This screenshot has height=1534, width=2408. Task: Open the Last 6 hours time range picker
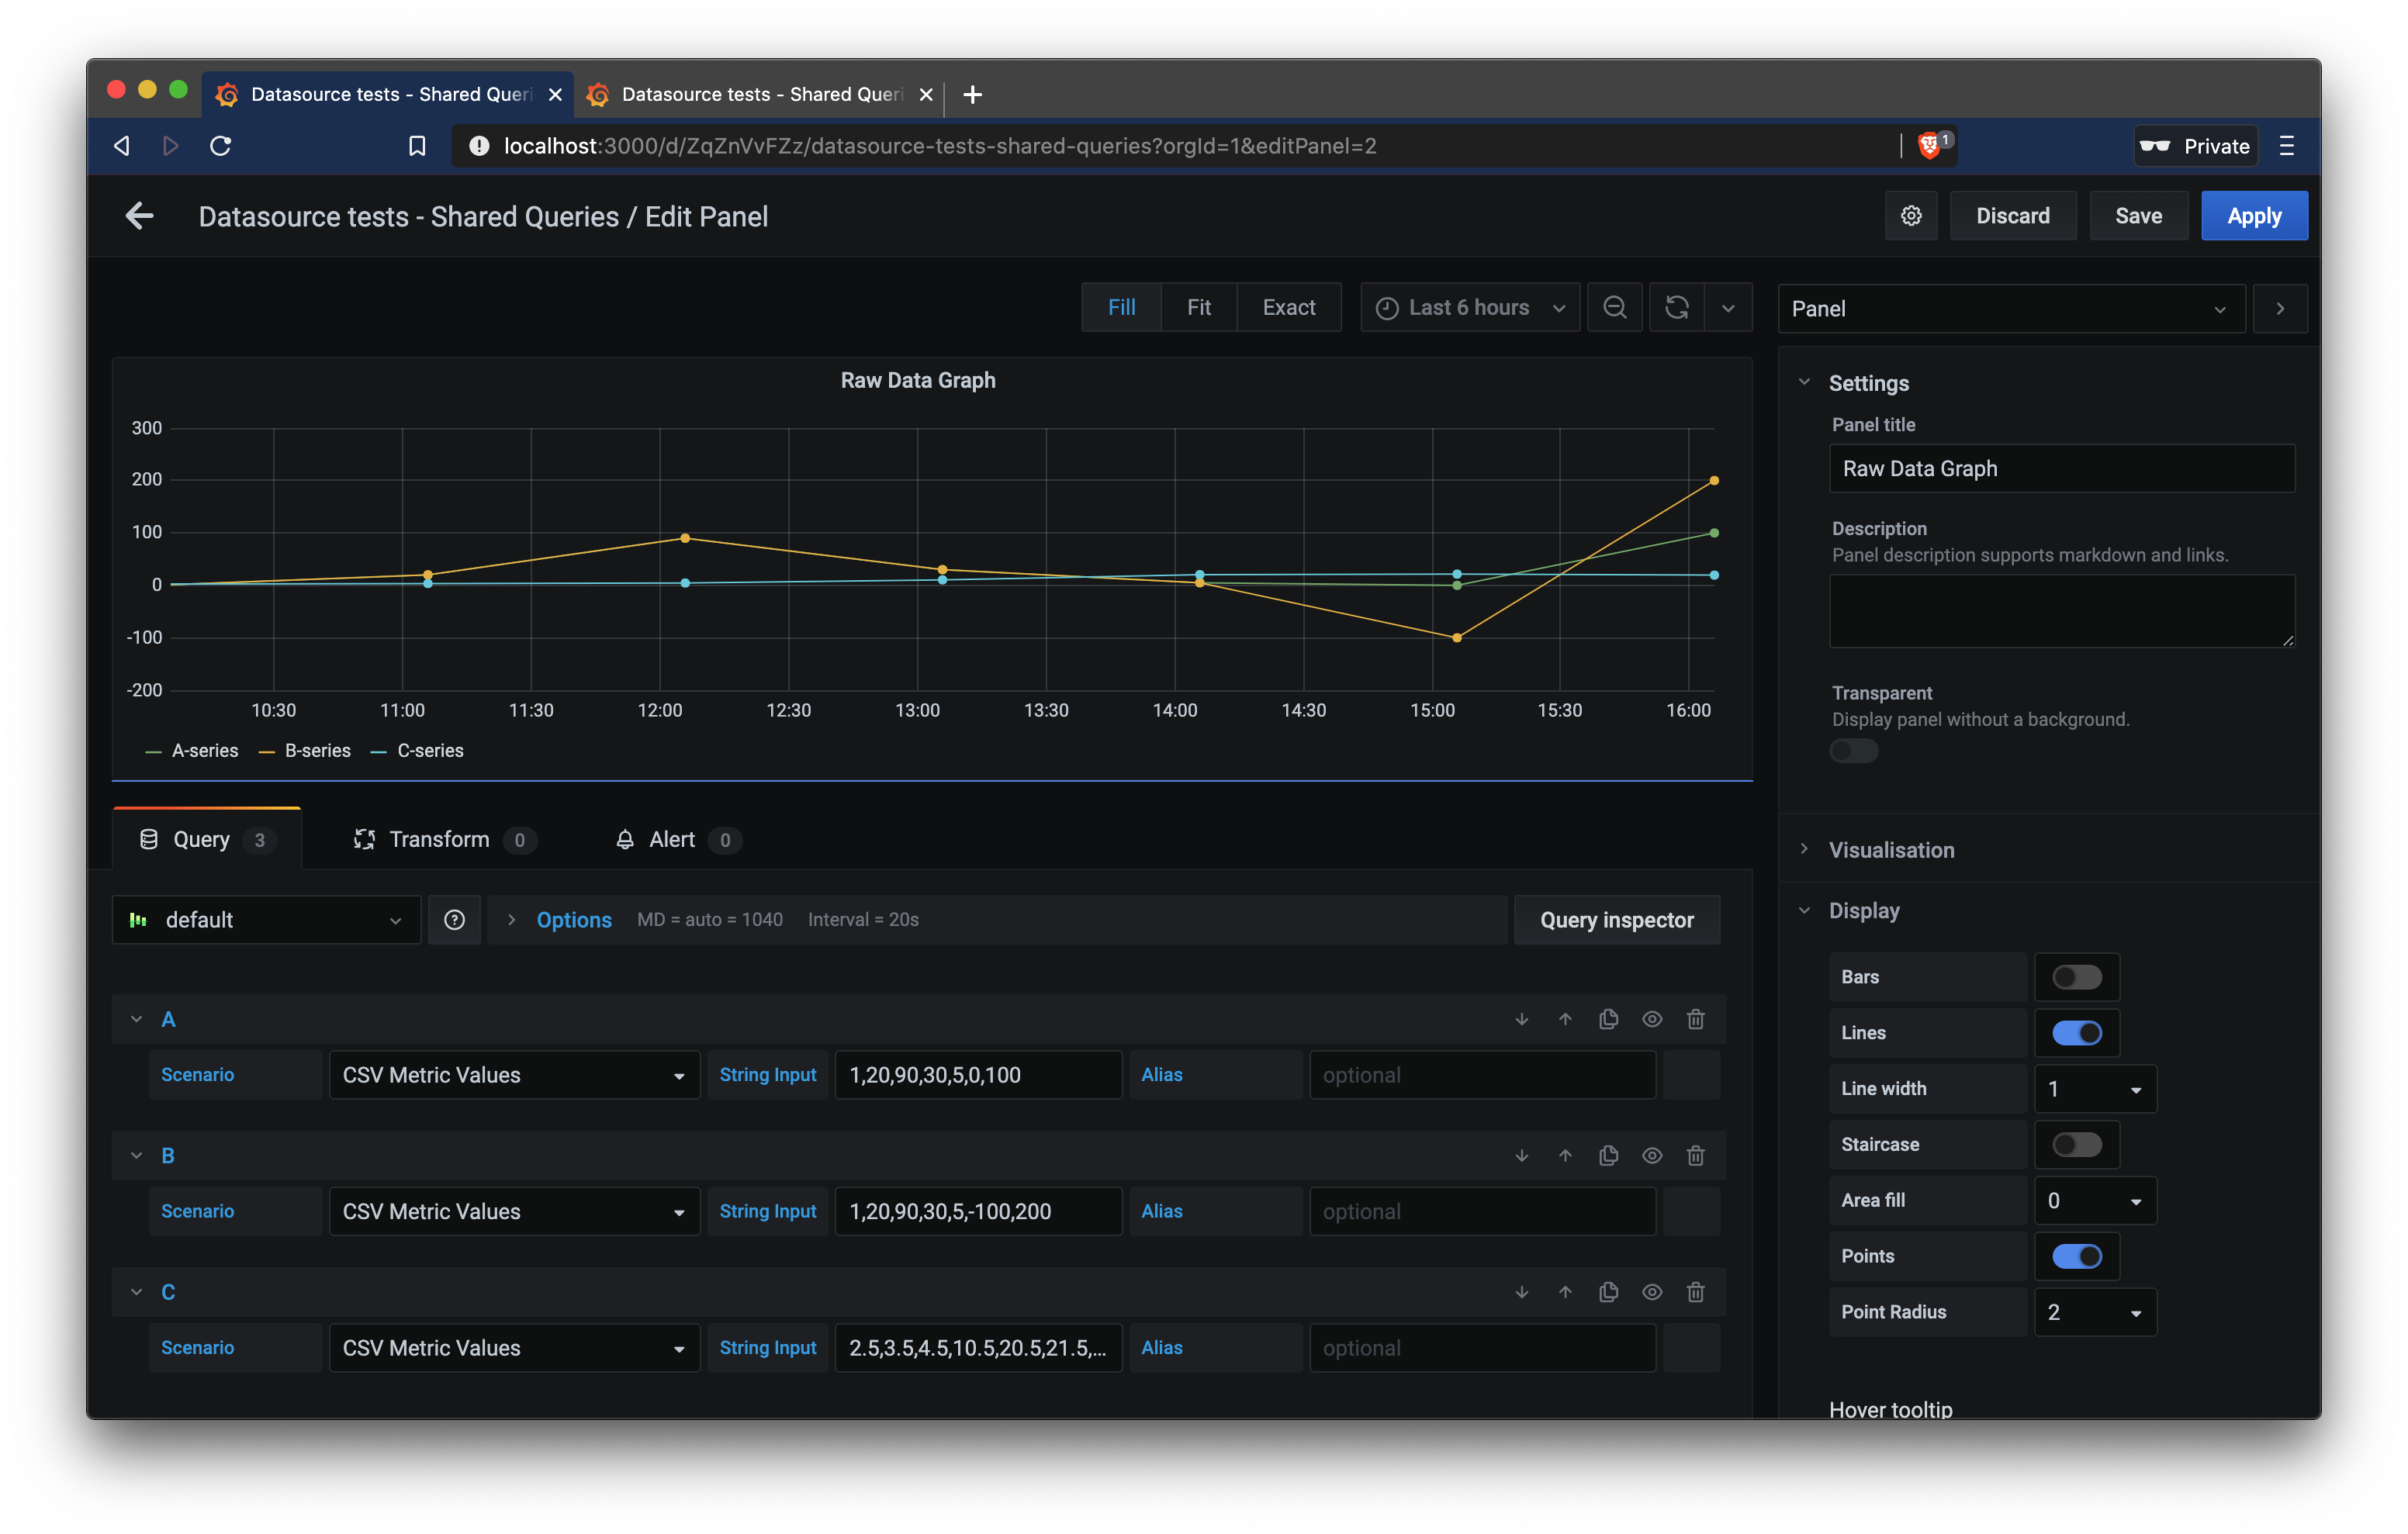click(x=1469, y=307)
